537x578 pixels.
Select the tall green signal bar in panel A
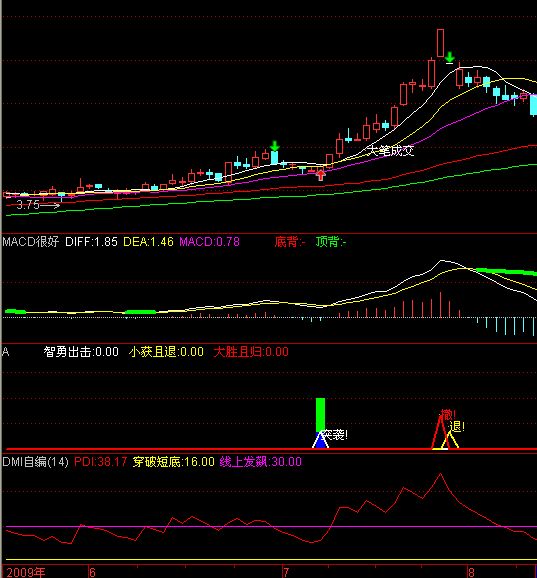[321, 415]
